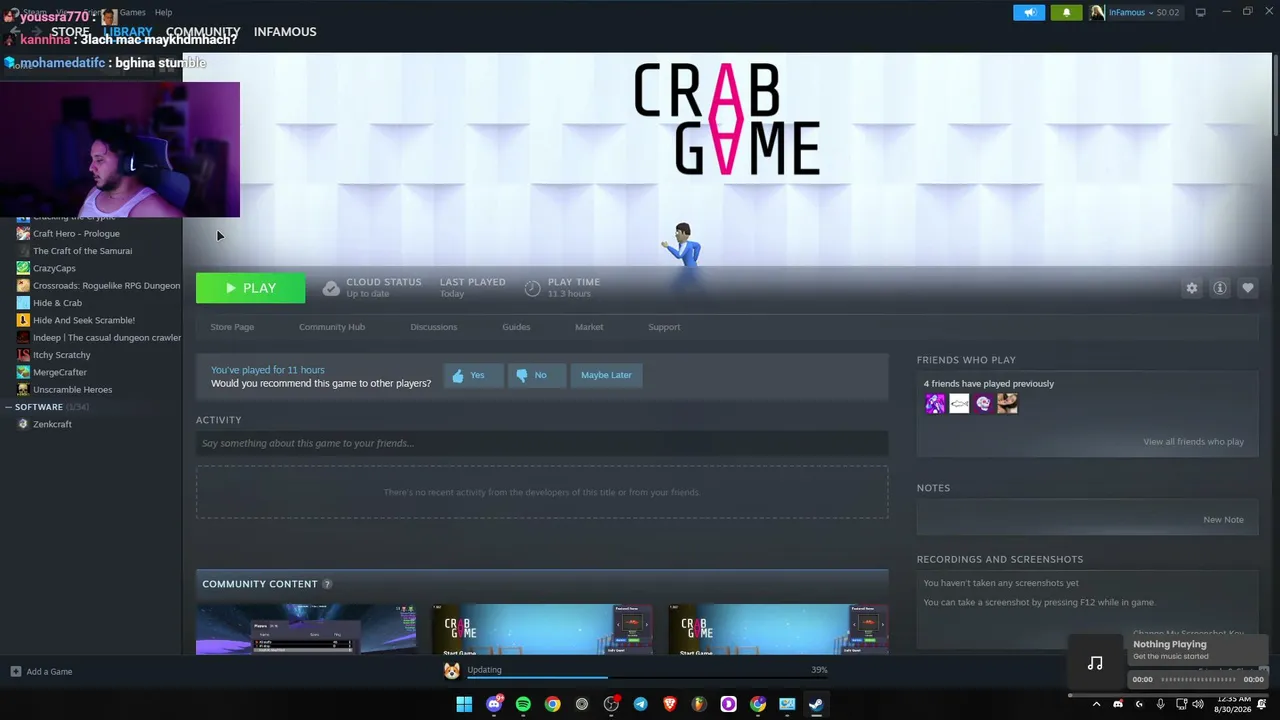This screenshot has height=720, width=1280.
Task: Click the thumbs-up Yes recommendation button
Action: click(x=473, y=375)
